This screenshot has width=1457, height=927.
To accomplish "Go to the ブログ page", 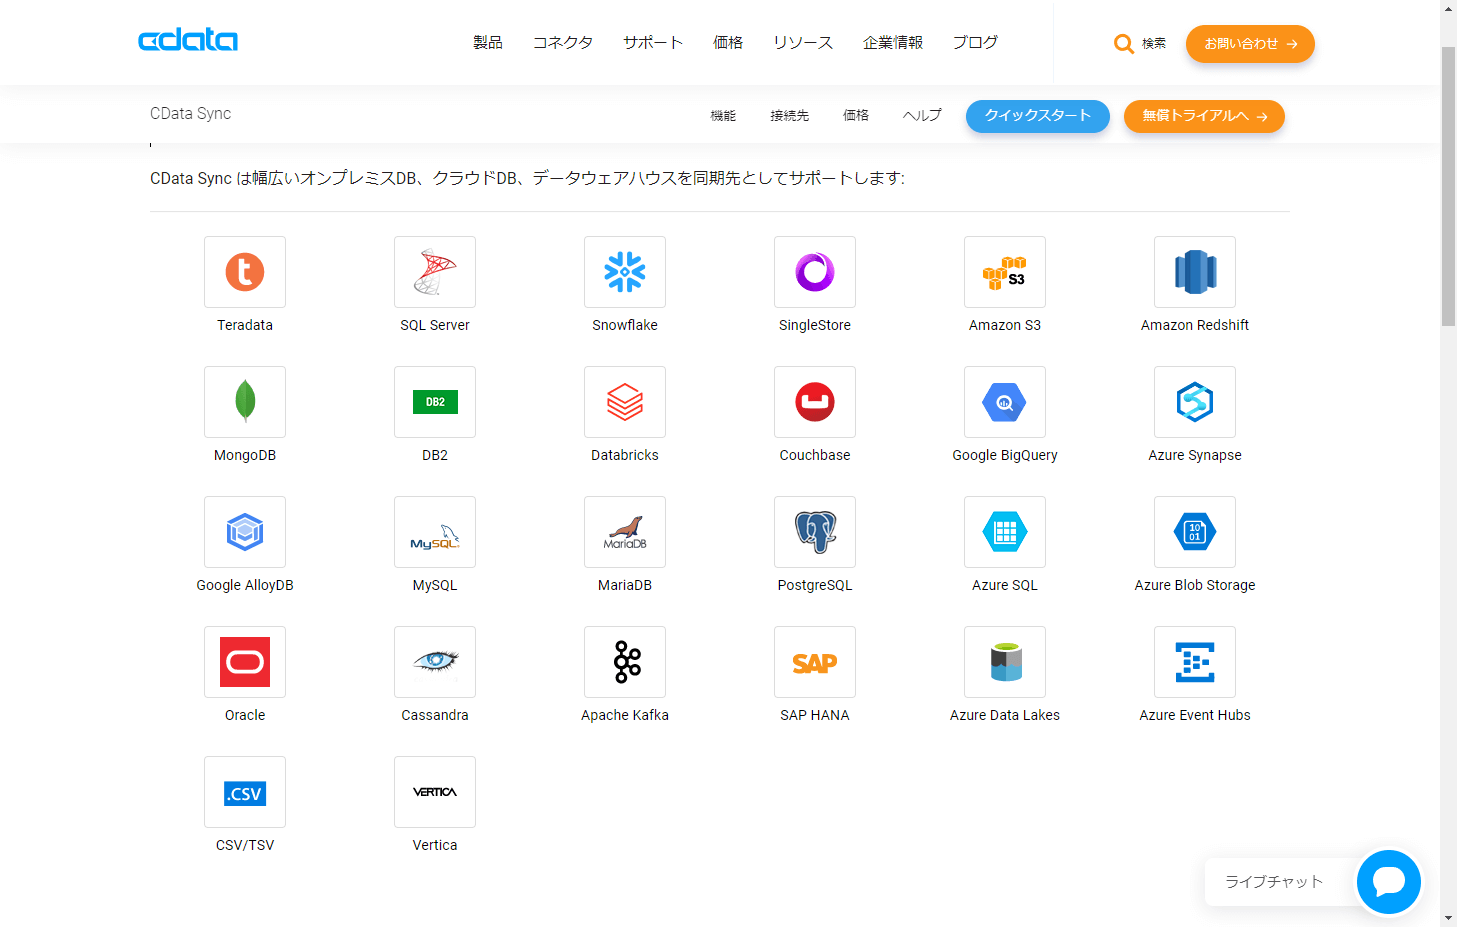I will click(975, 43).
